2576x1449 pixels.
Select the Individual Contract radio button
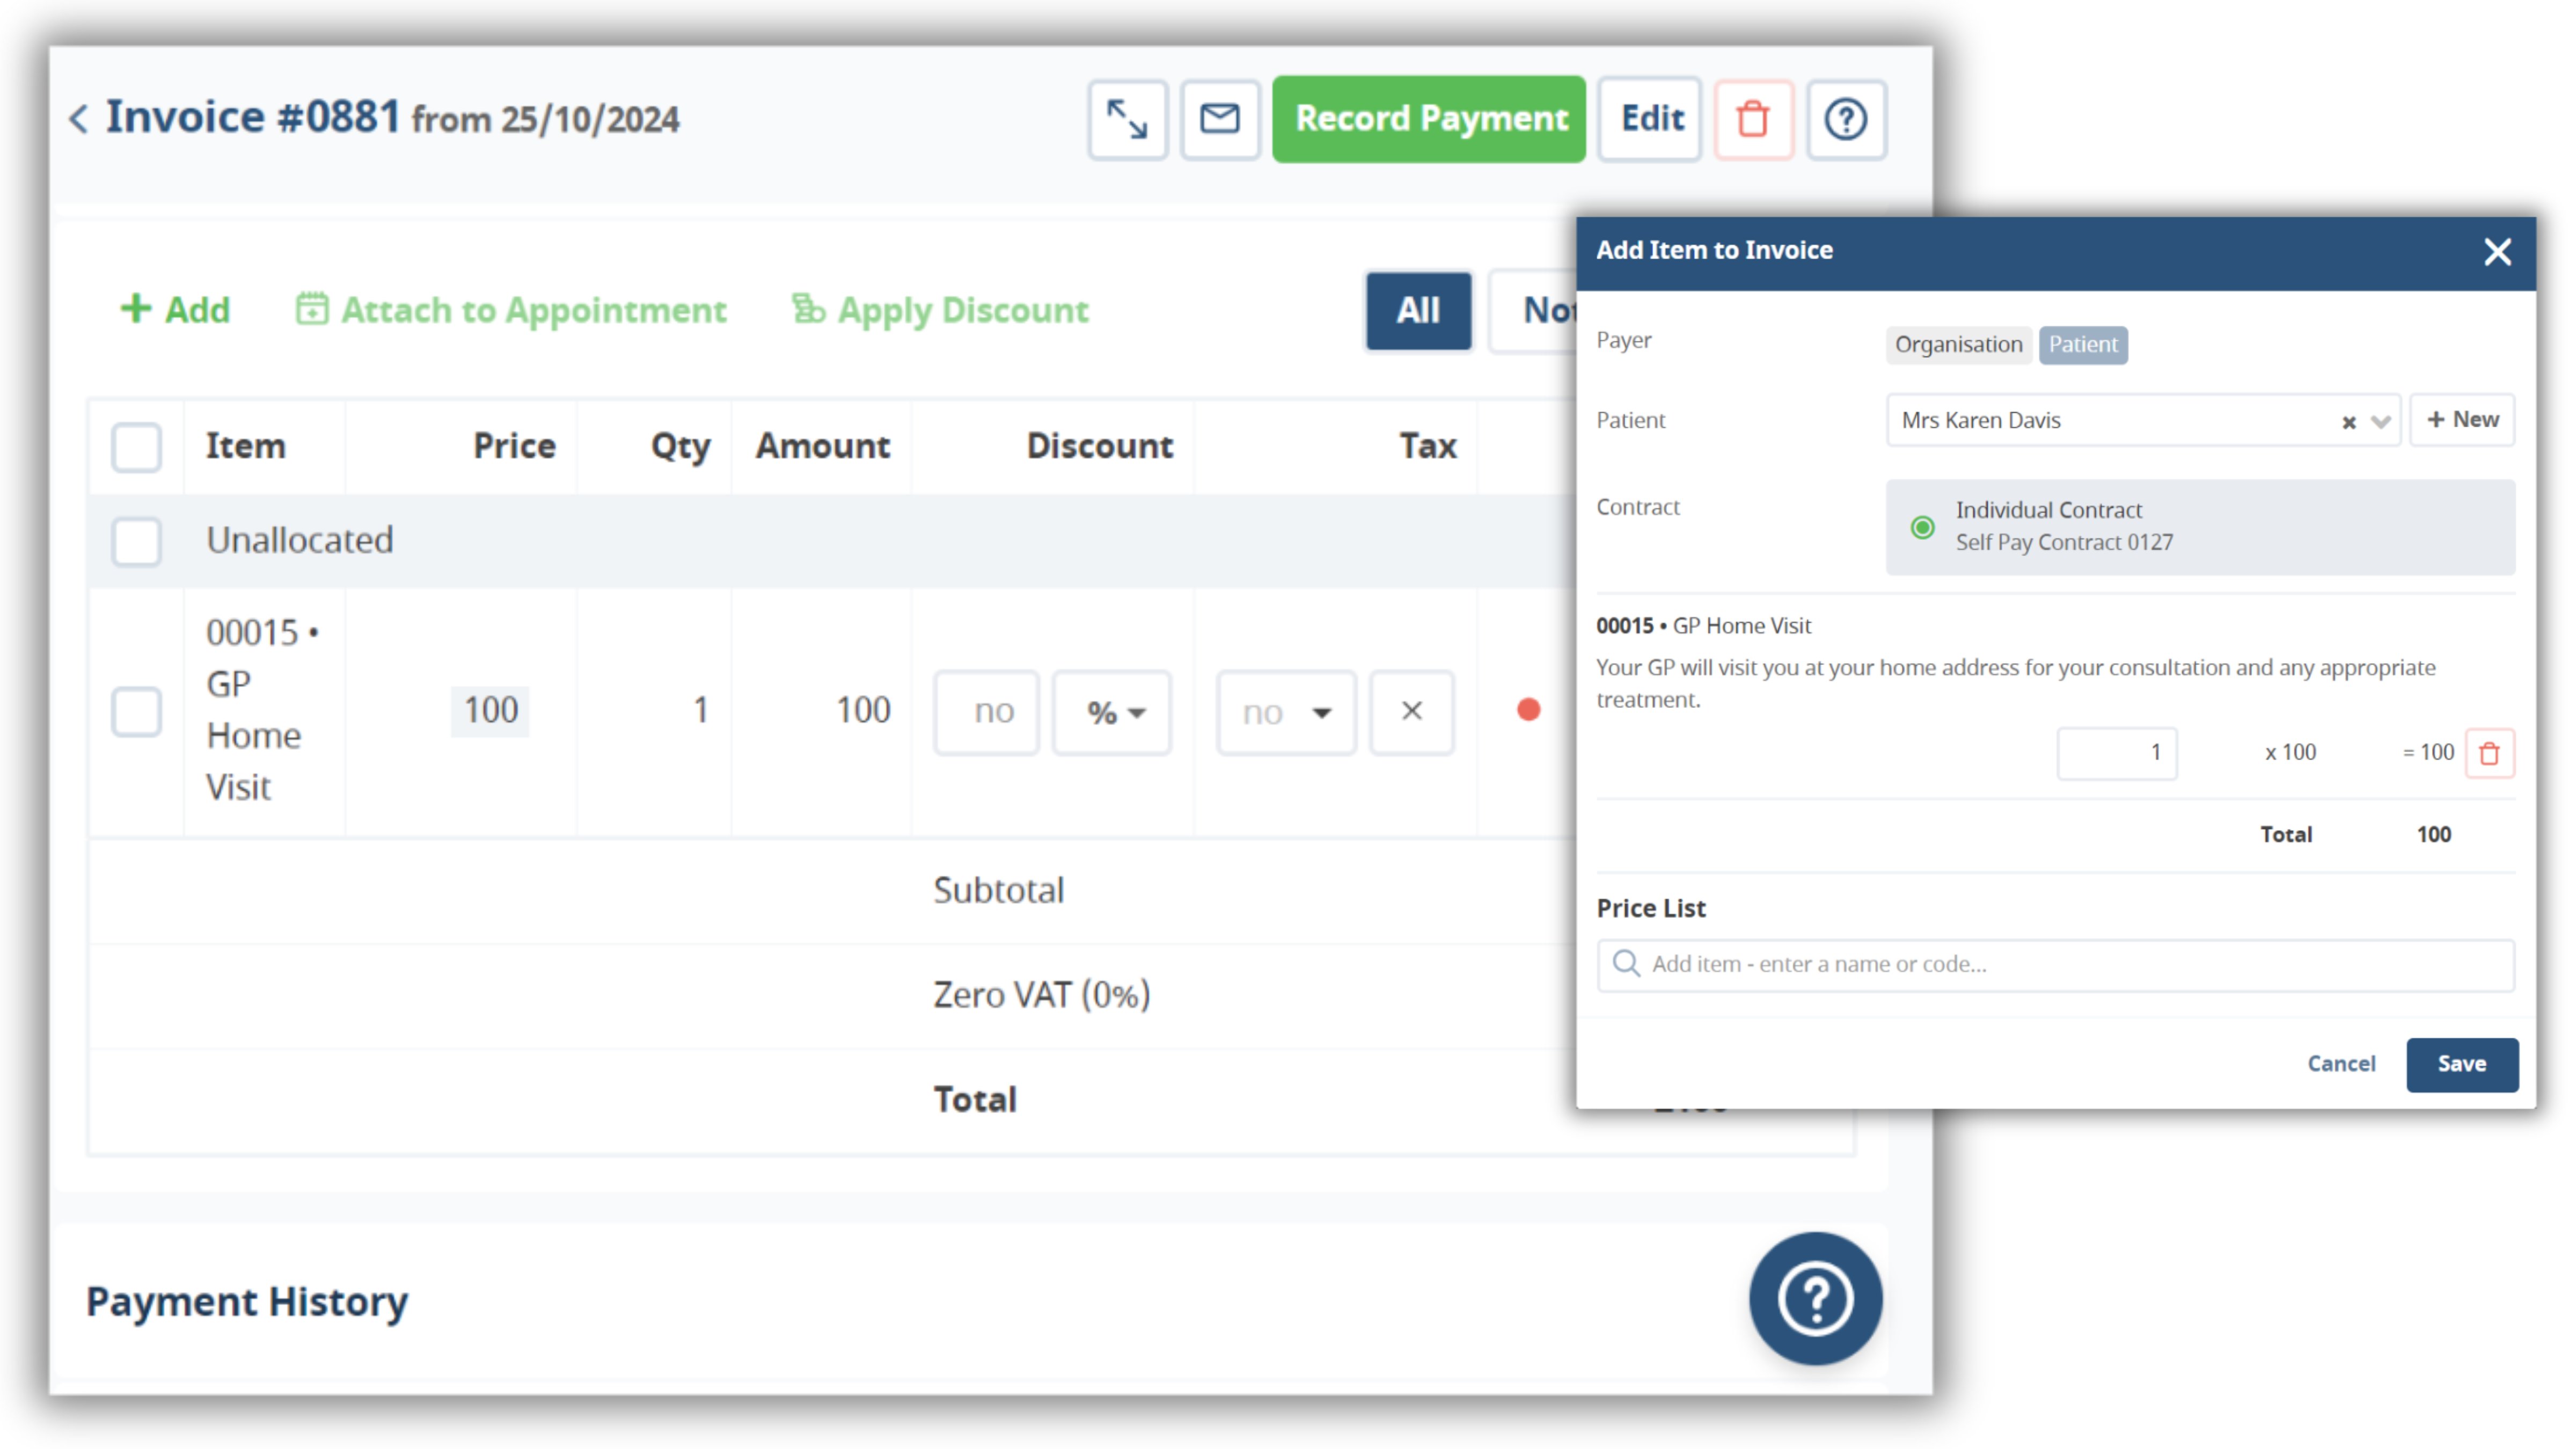coord(1923,526)
